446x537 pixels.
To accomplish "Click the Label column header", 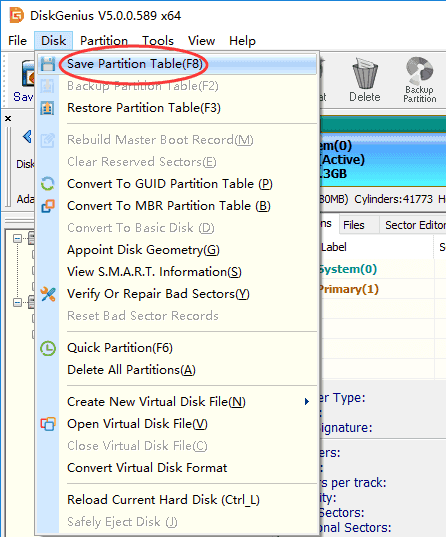I will (377, 247).
